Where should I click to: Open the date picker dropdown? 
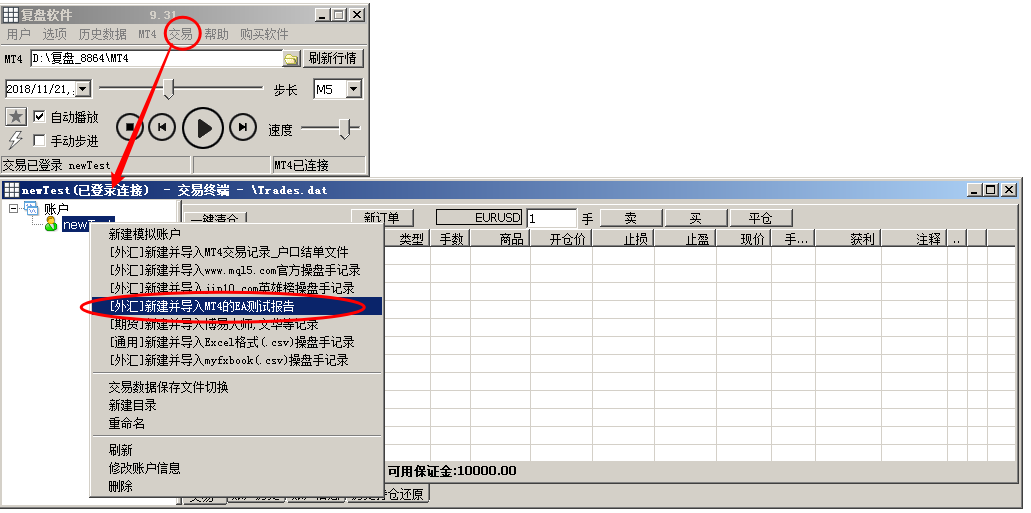pos(82,90)
